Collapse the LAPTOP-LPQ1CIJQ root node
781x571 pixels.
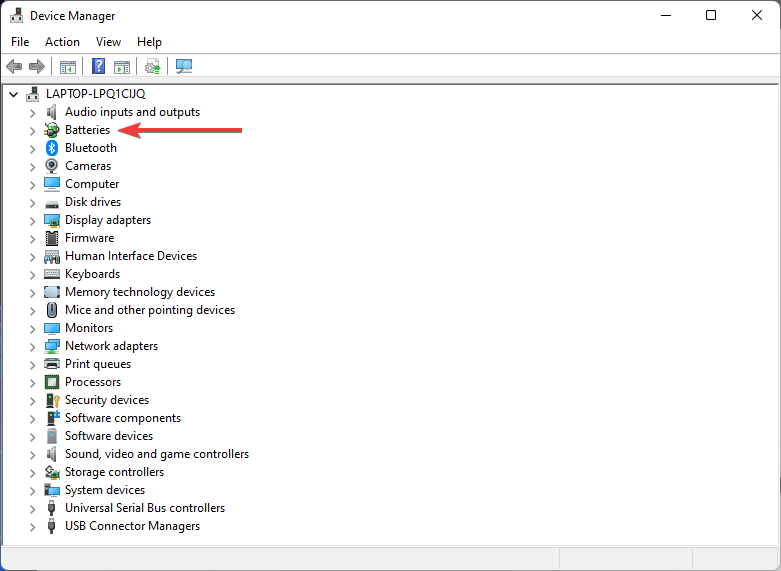point(13,94)
